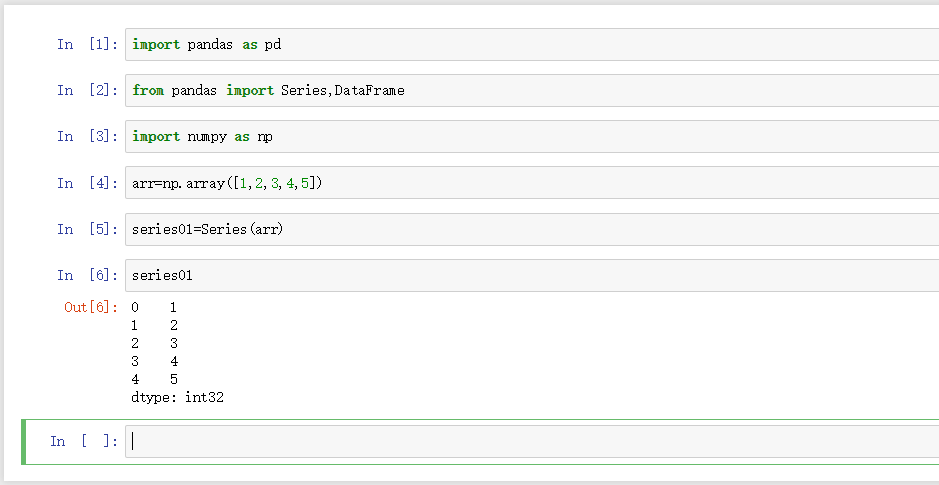Click the 'import numpy as np' code cell
The height and width of the screenshot is (485, 939).
(x=532, y=137)
